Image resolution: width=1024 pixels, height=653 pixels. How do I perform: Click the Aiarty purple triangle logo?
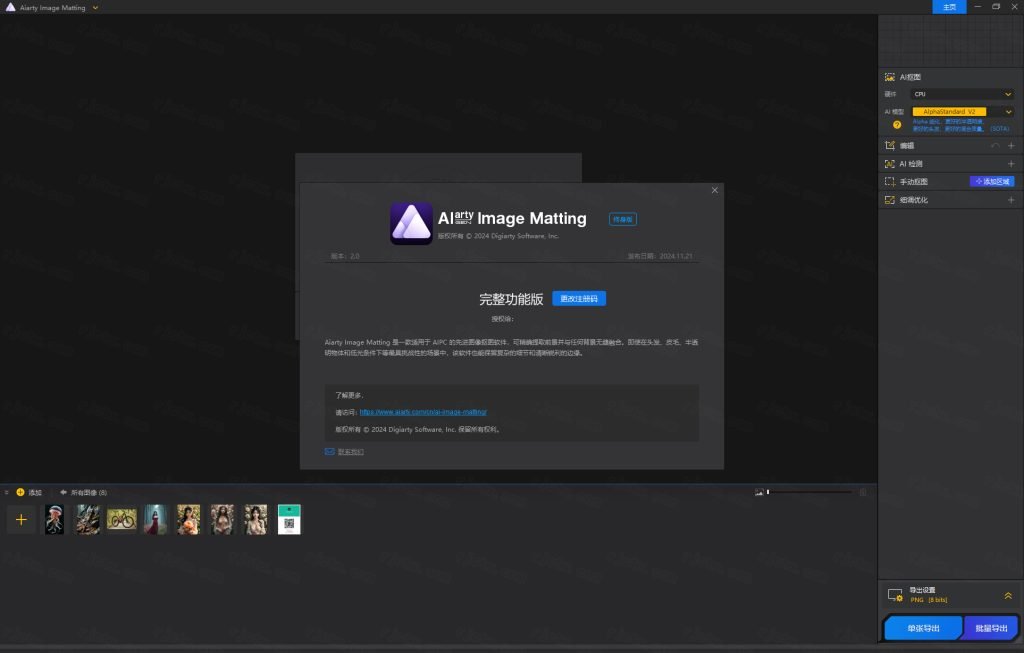tap(411, 223)
